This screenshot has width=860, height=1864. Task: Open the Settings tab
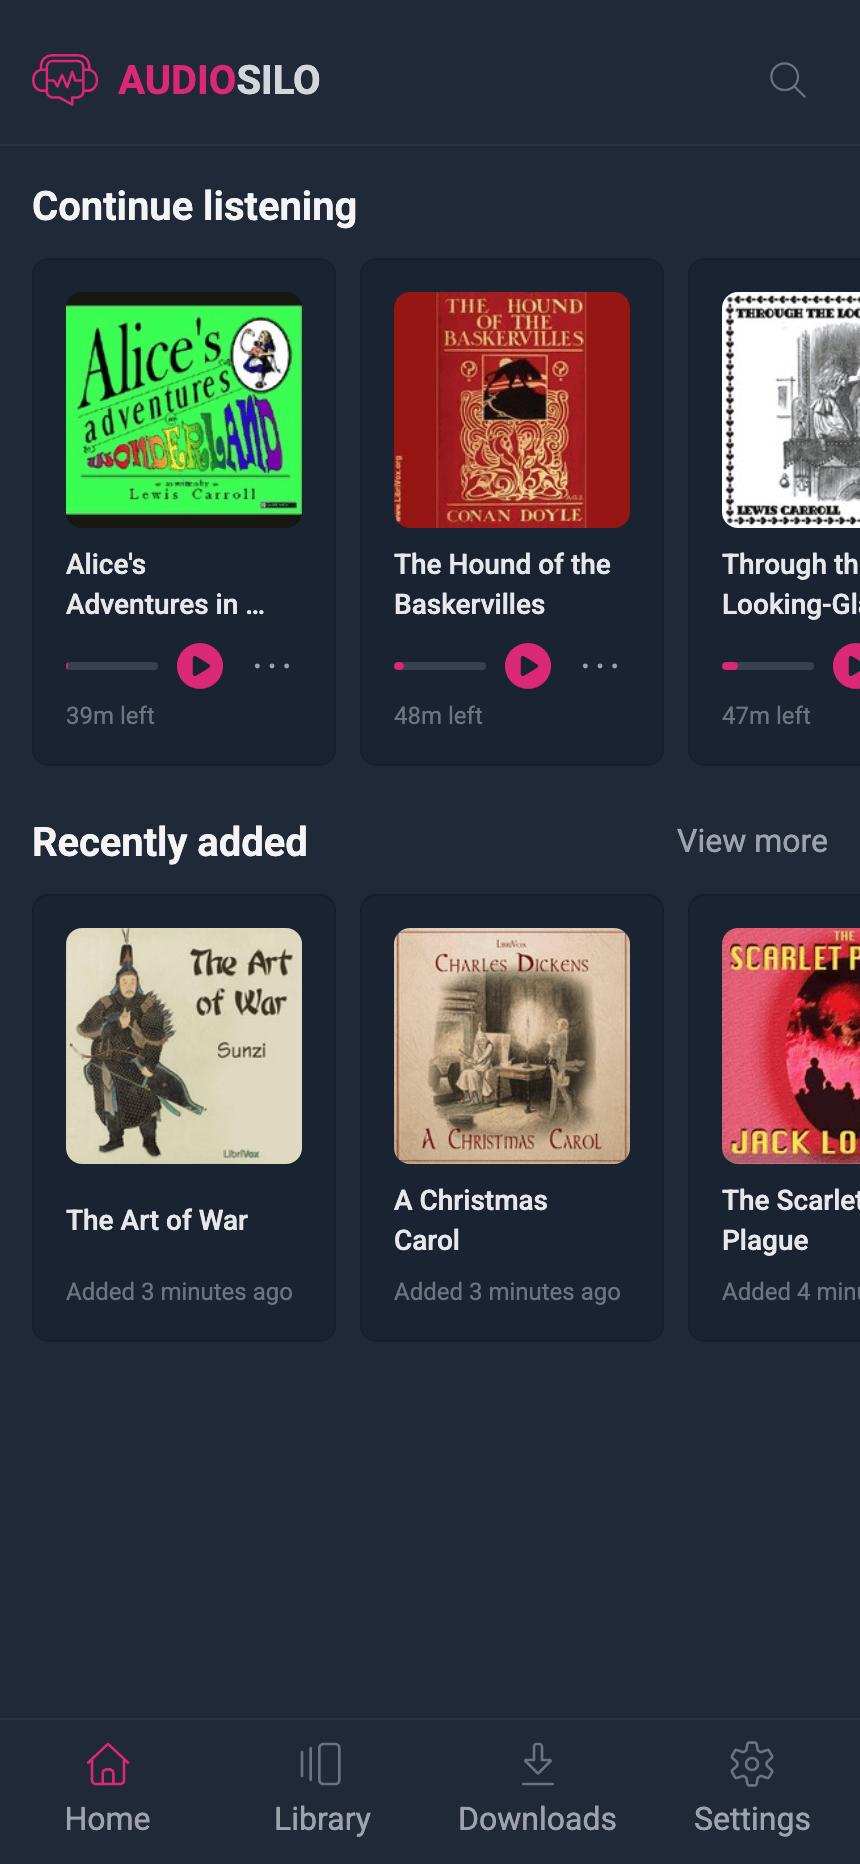pos(752,1790)
